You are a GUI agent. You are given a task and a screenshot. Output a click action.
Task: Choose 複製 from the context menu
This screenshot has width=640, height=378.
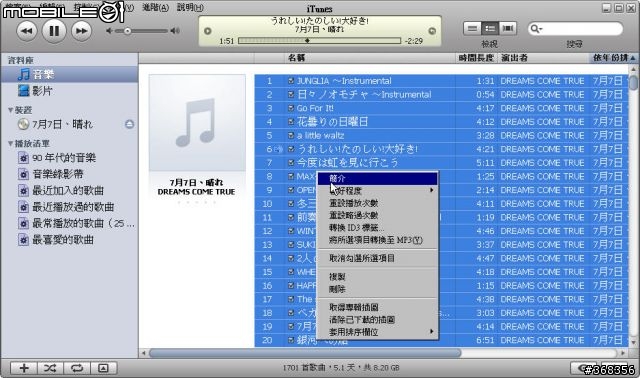click(378, 277)
